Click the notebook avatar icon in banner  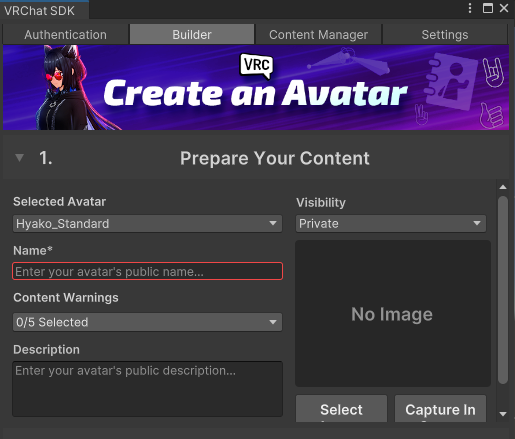pyautogui.click(x=451, y=82)
